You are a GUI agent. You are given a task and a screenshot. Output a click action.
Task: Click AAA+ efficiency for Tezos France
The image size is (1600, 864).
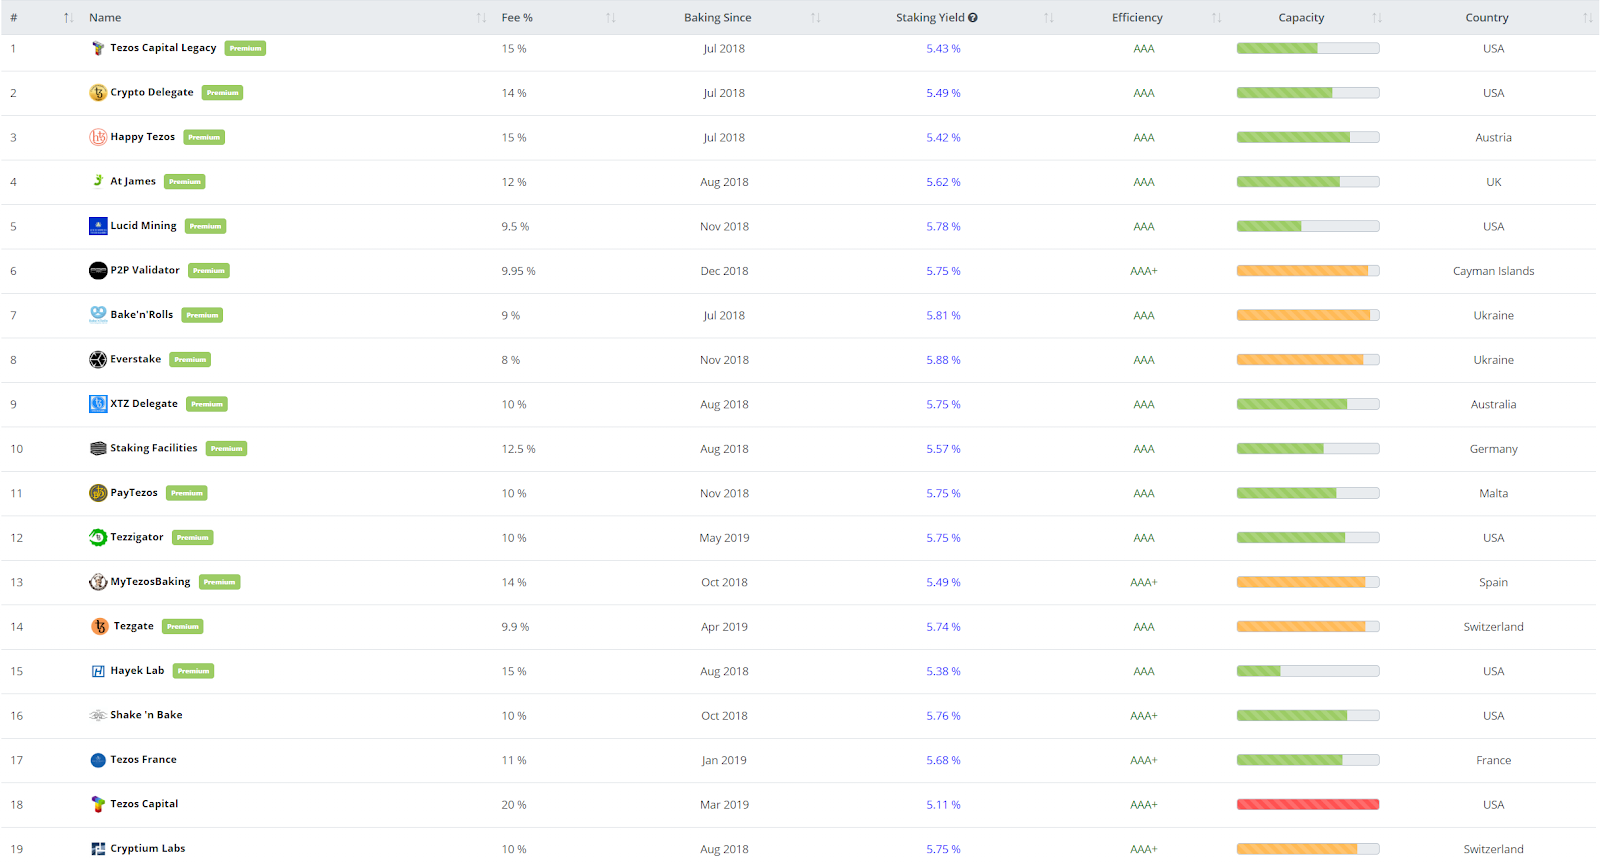(x=1144, y=760)
